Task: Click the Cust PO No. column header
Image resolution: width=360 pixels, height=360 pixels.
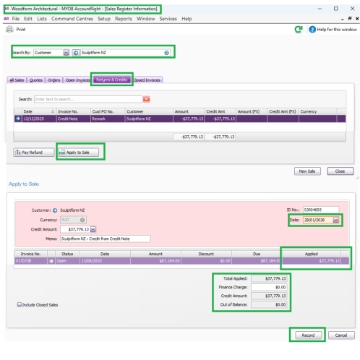Action: point(107,111)
